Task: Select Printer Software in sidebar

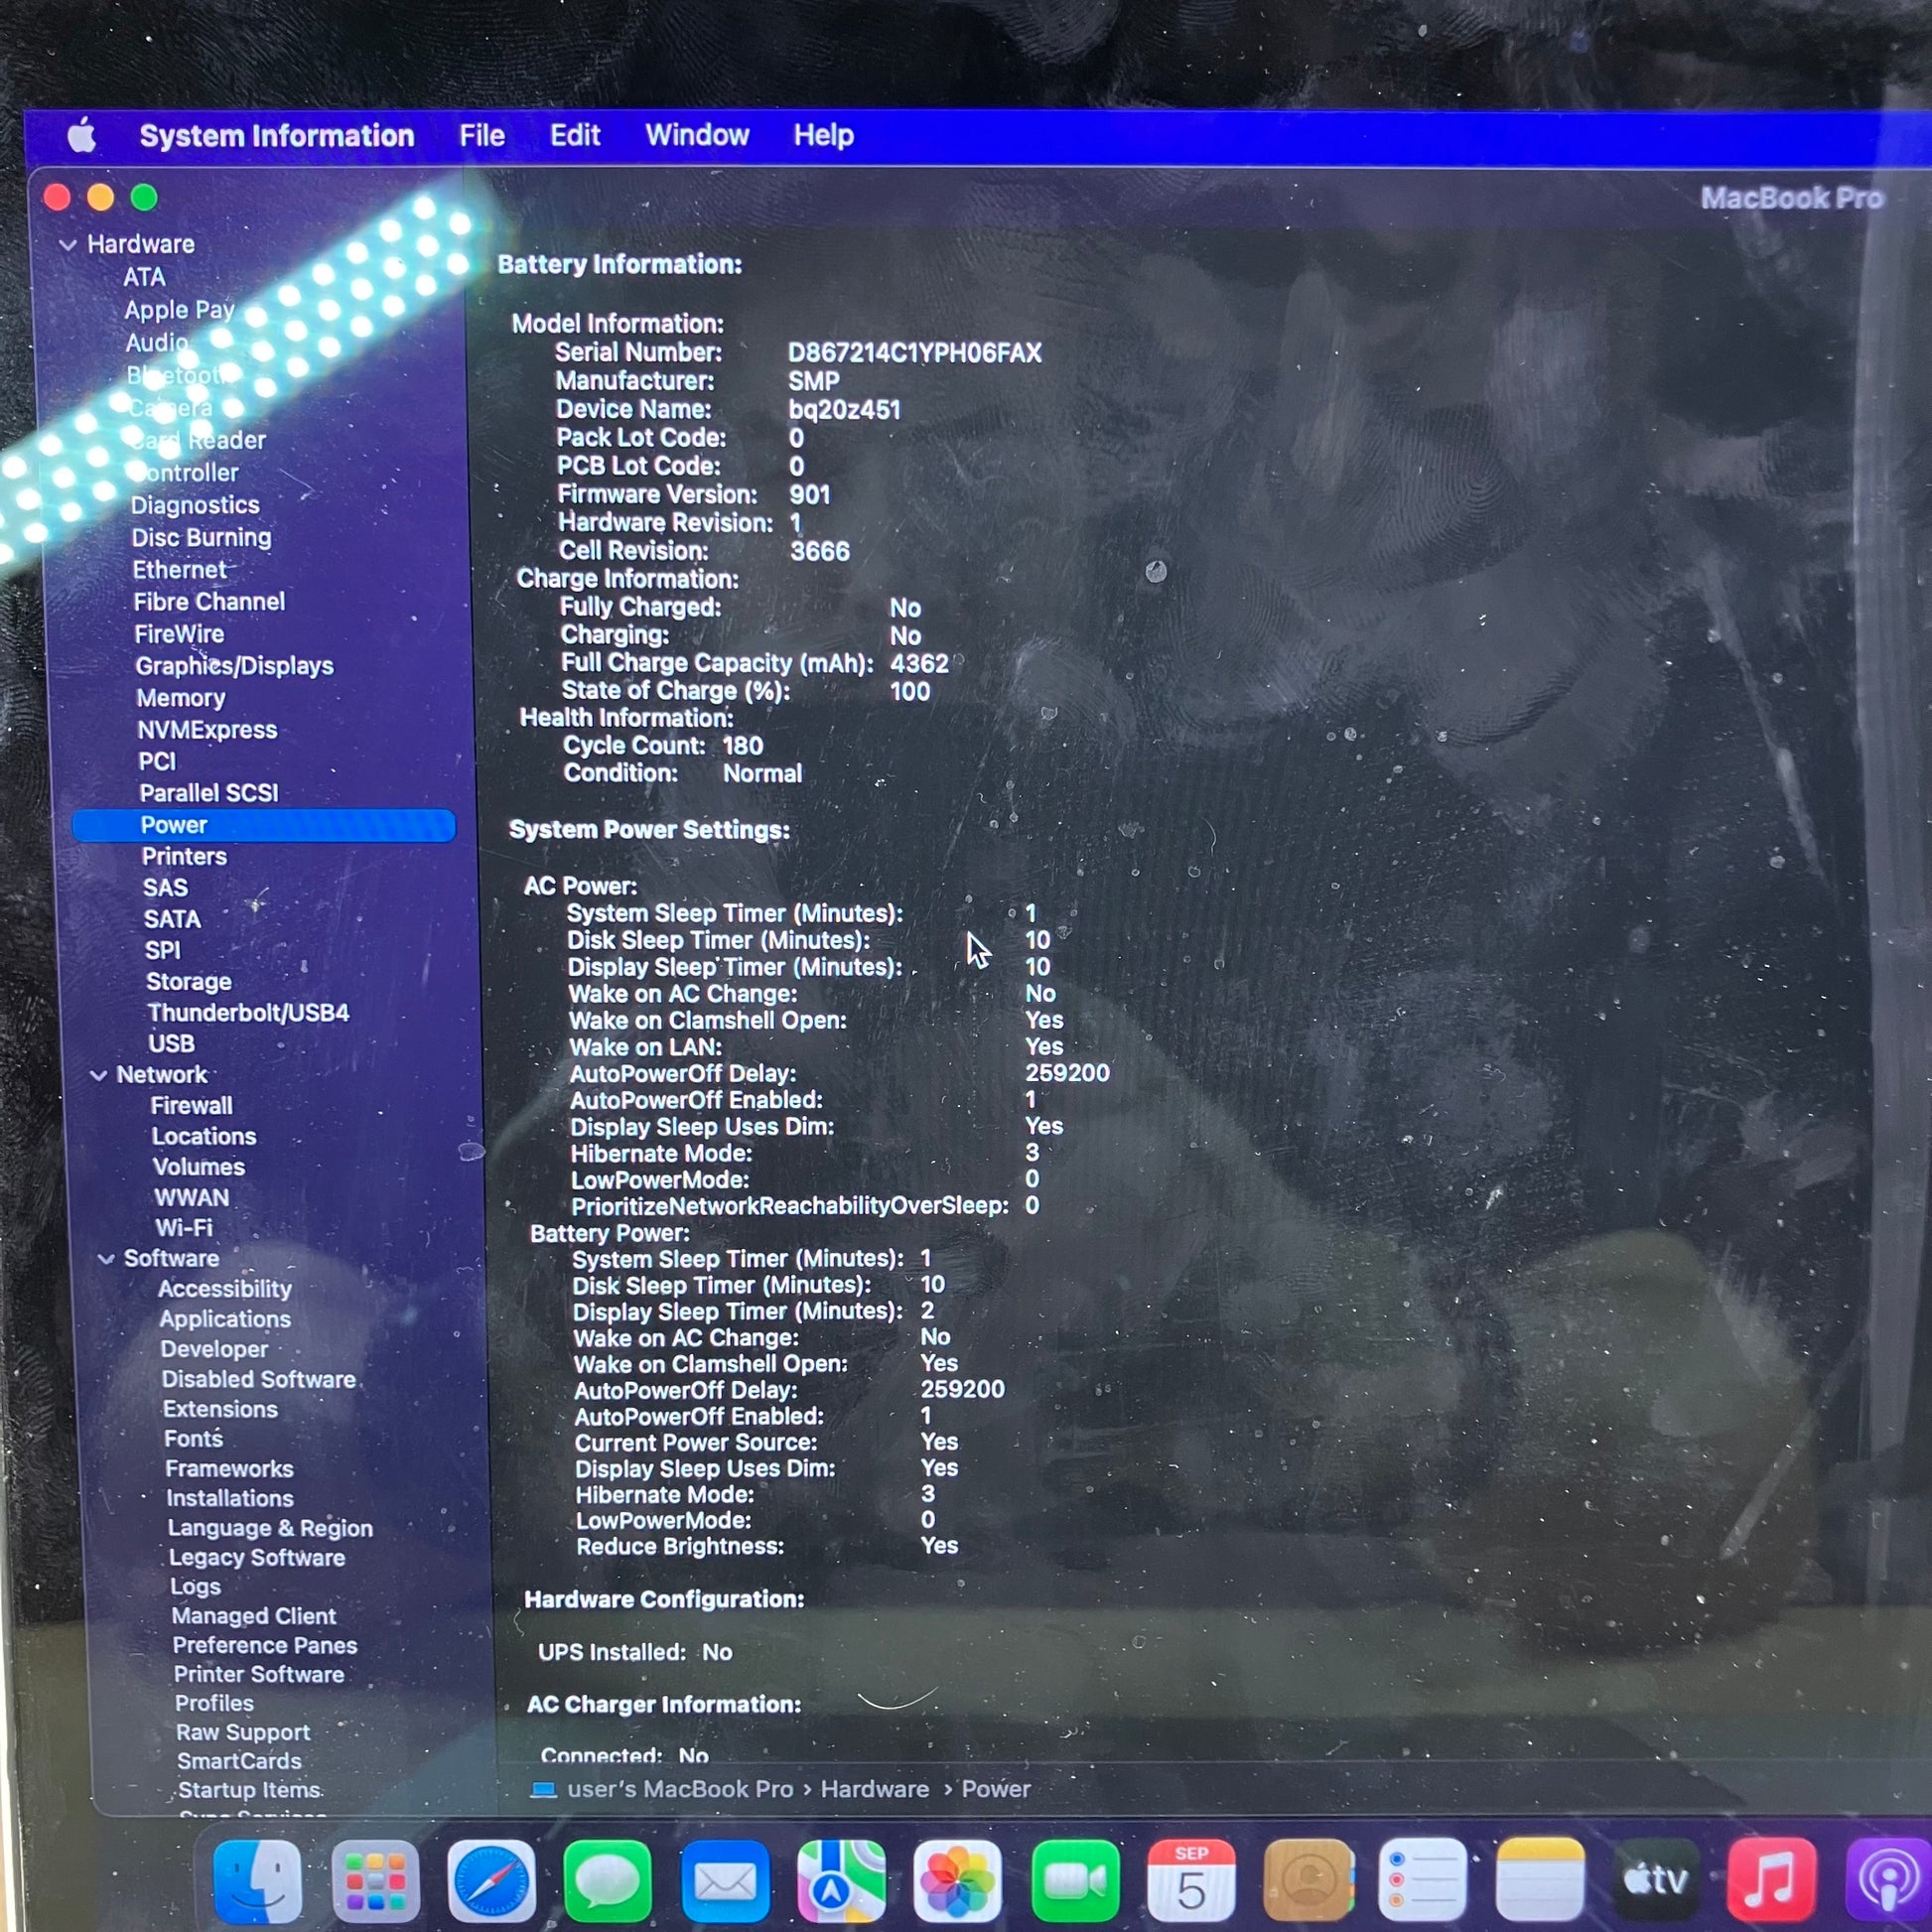Action: tap(259, 1674)
